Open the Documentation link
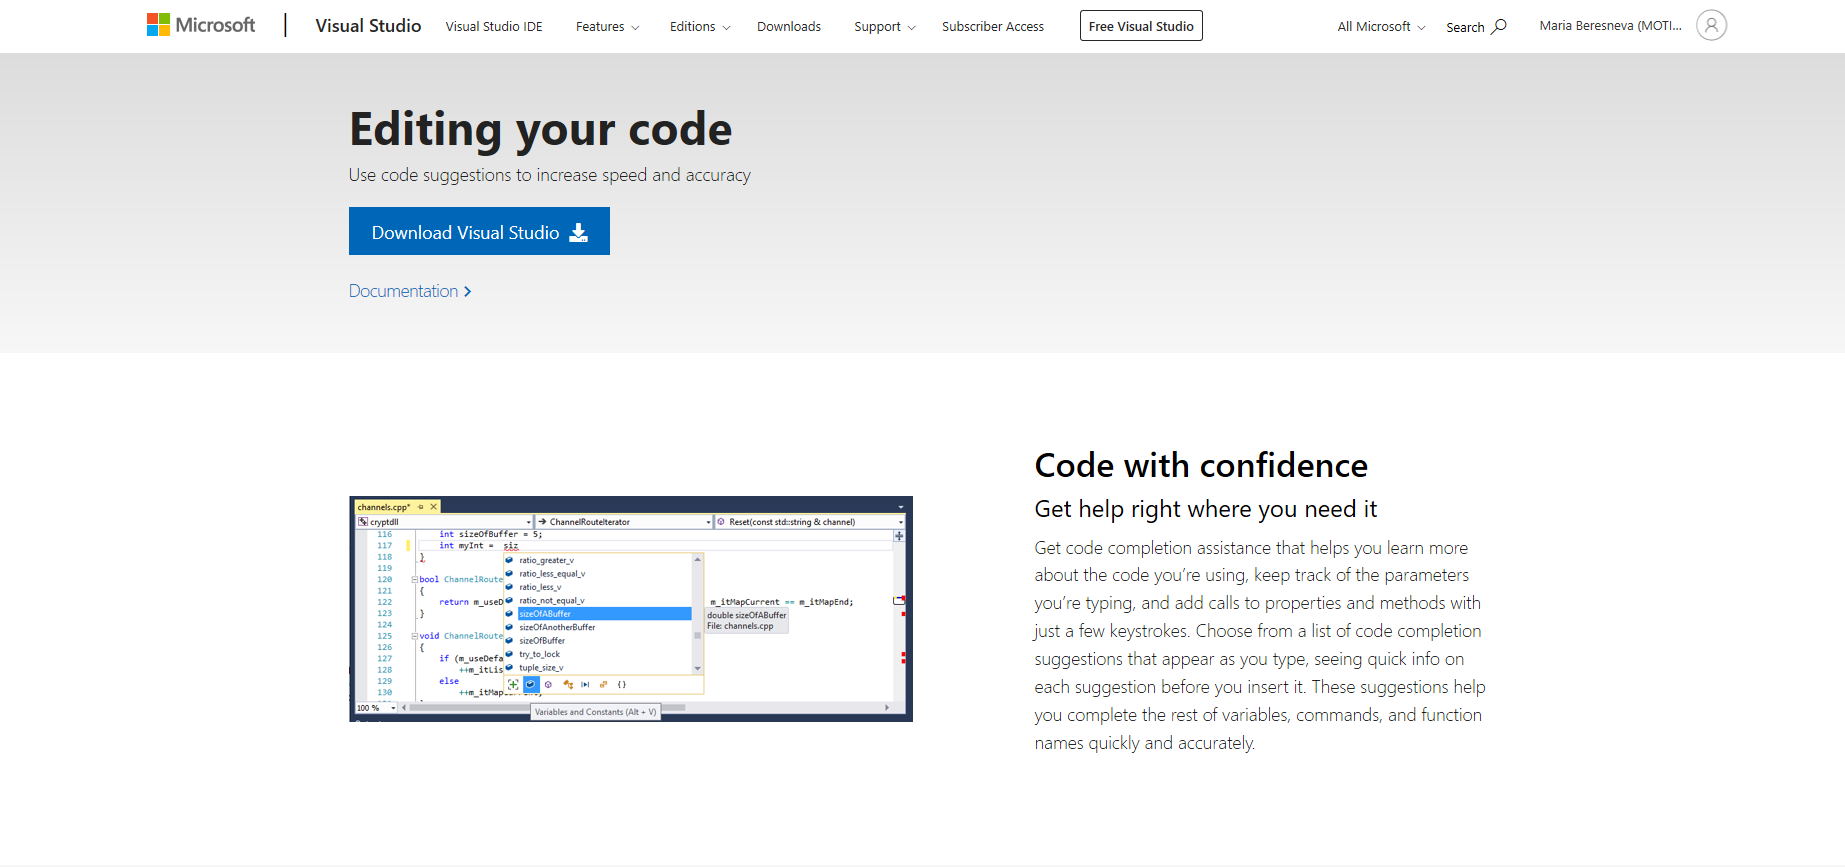Image resolution: width=1845 pixels, height=867 pixels. 410,291
